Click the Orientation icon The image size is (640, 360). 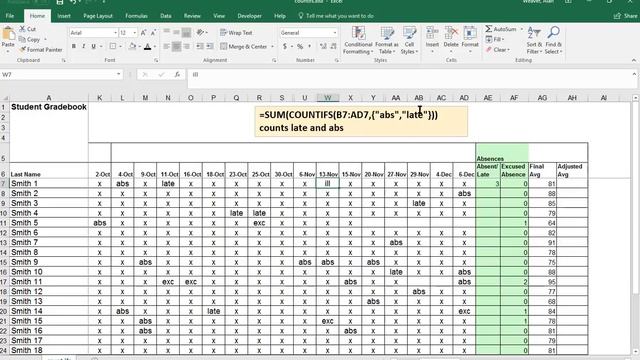pyautogui.click(x=200, y=32)
